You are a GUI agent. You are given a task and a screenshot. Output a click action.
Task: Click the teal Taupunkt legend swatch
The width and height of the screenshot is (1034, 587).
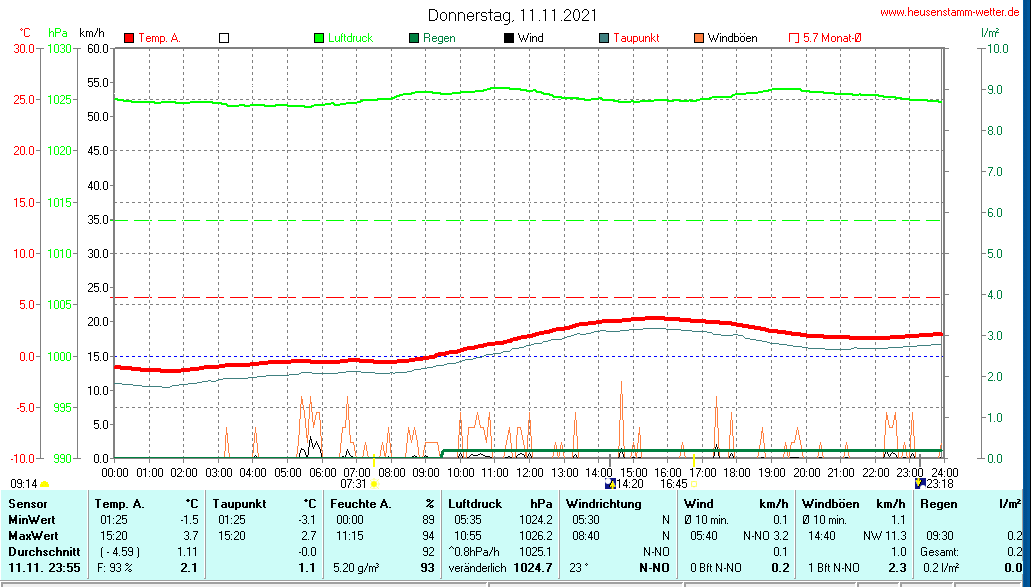coord(604,38)
